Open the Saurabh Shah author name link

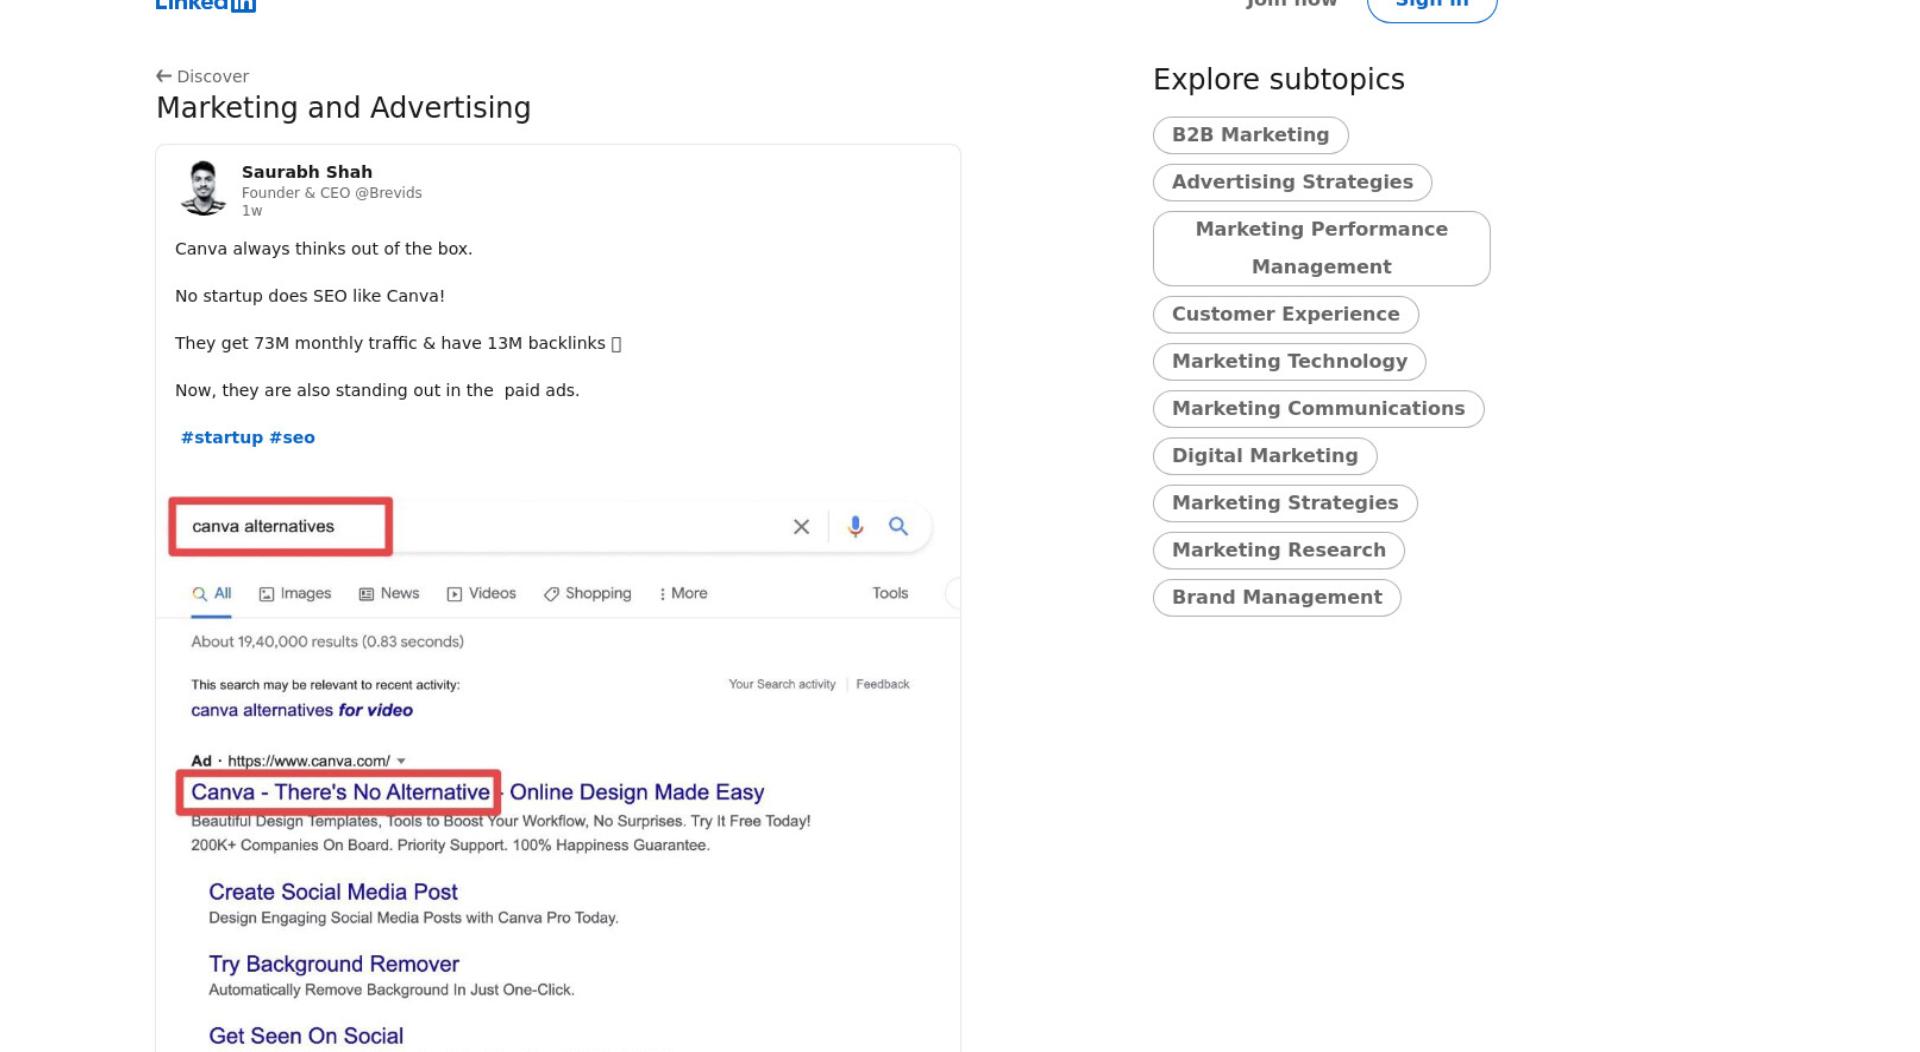[x=307, y=172]
